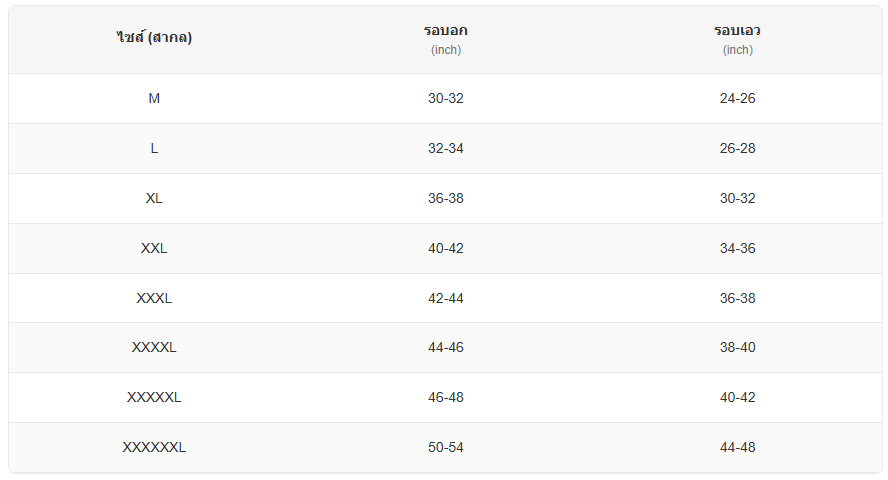Click chest value 30-32
Screen dimensions: 888x480
[x=446, y=99]
